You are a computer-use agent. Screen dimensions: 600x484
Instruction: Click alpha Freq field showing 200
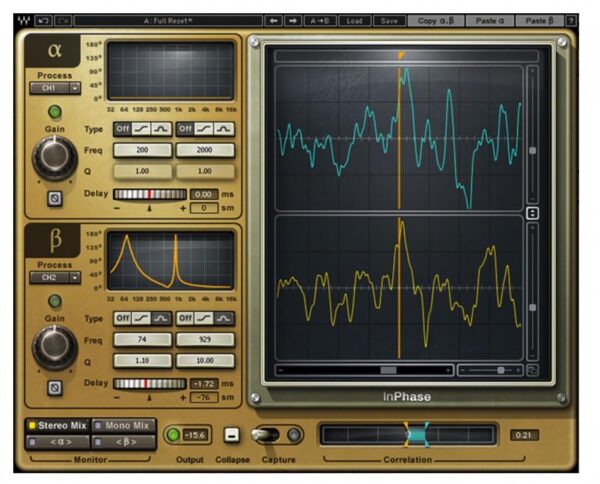142,150
